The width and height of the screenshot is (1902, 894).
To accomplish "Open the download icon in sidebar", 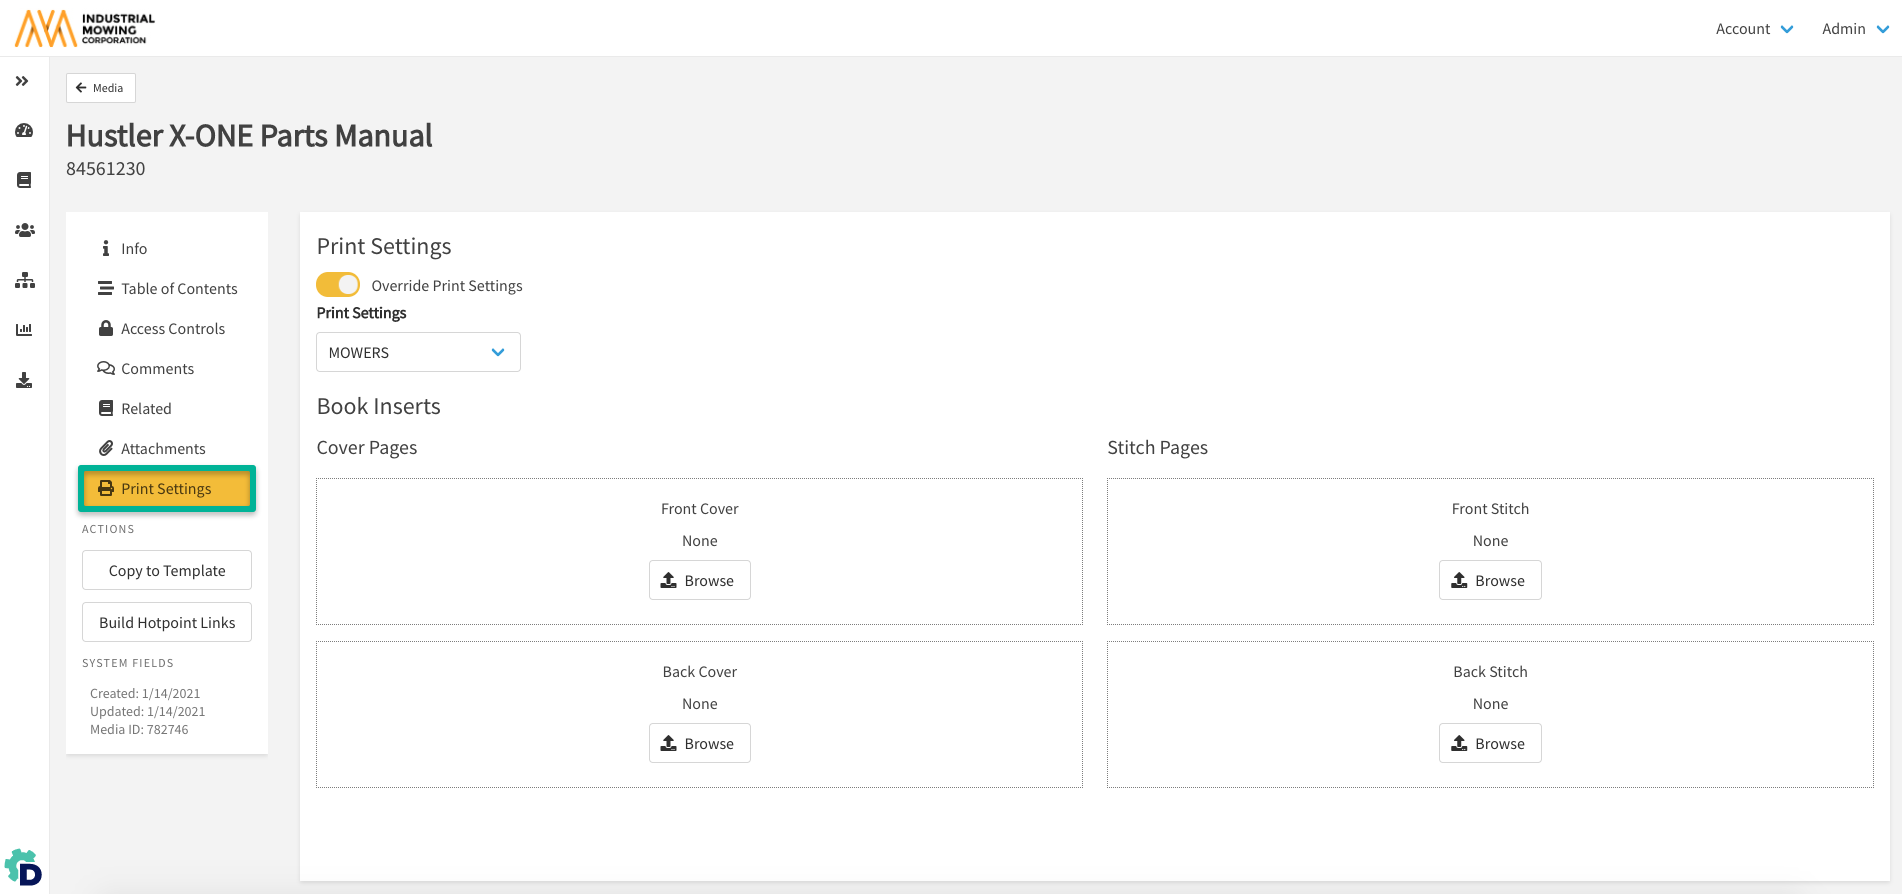I will pos(24,380).
